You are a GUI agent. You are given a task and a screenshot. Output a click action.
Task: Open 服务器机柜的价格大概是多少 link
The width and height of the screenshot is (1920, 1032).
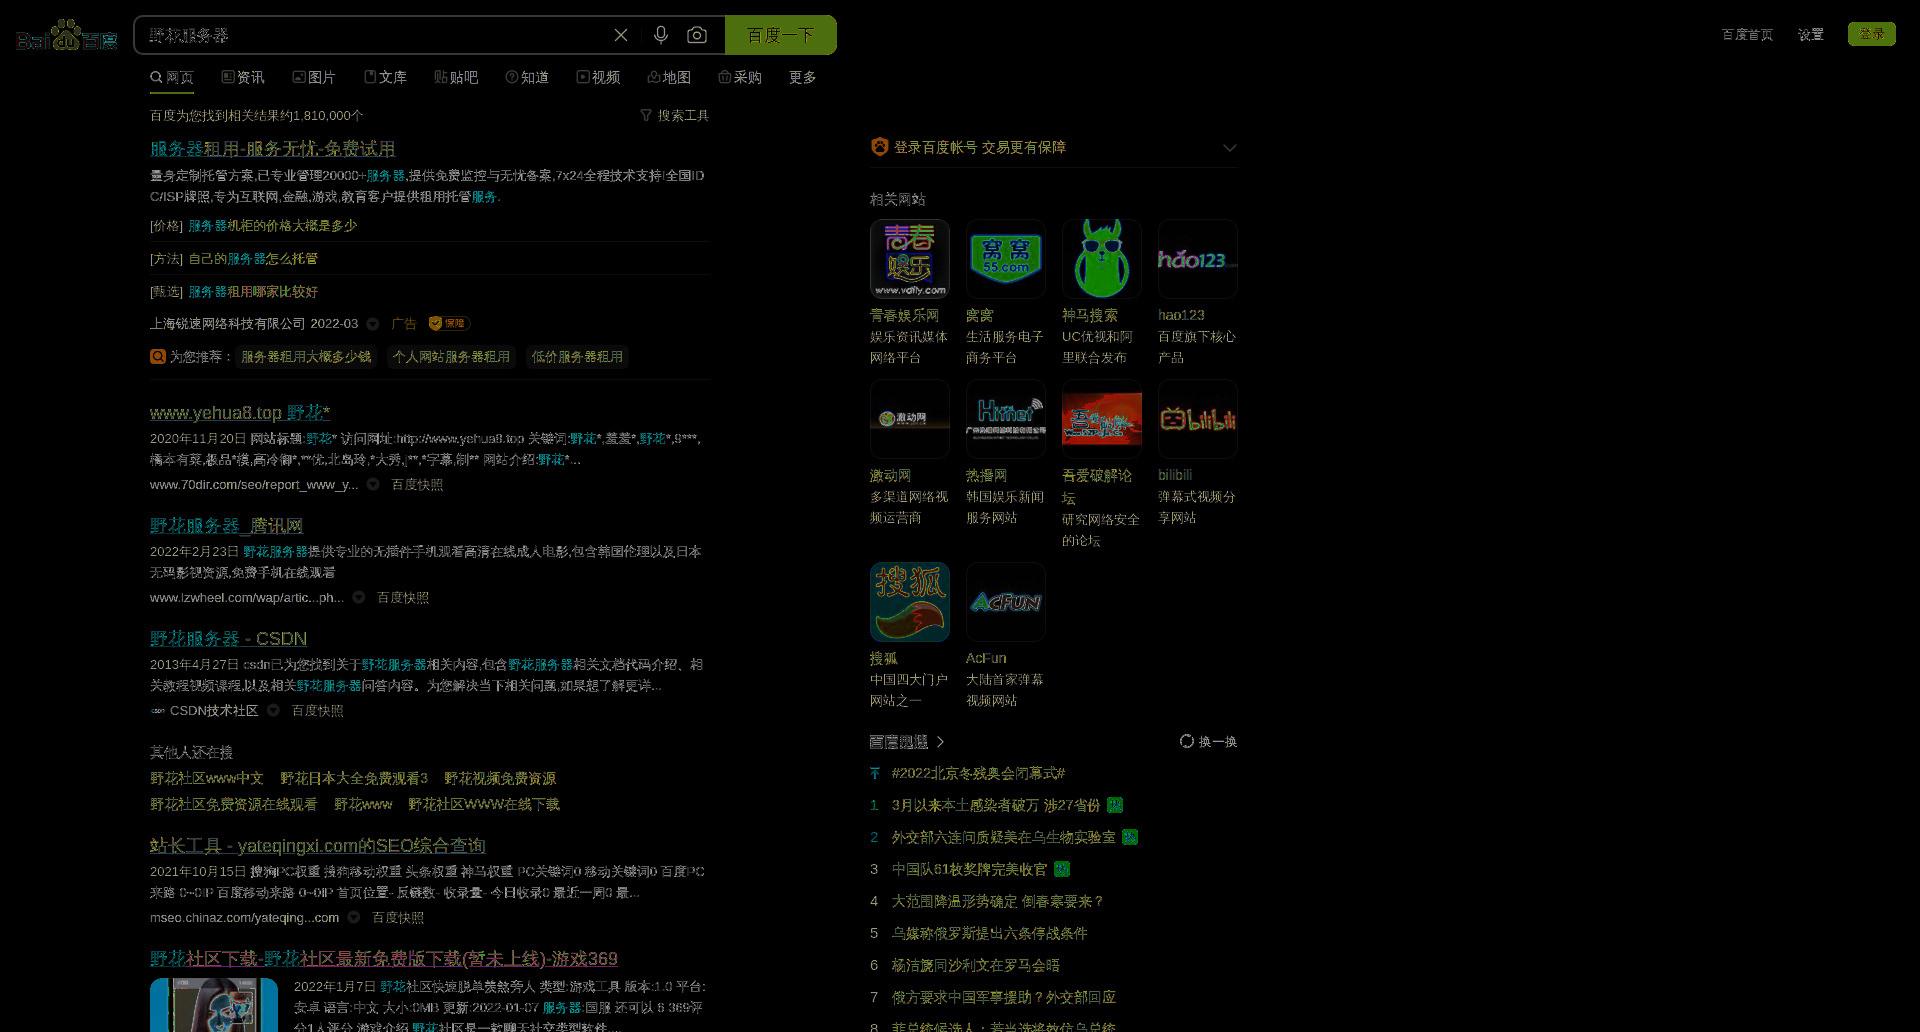pos(272,226)
